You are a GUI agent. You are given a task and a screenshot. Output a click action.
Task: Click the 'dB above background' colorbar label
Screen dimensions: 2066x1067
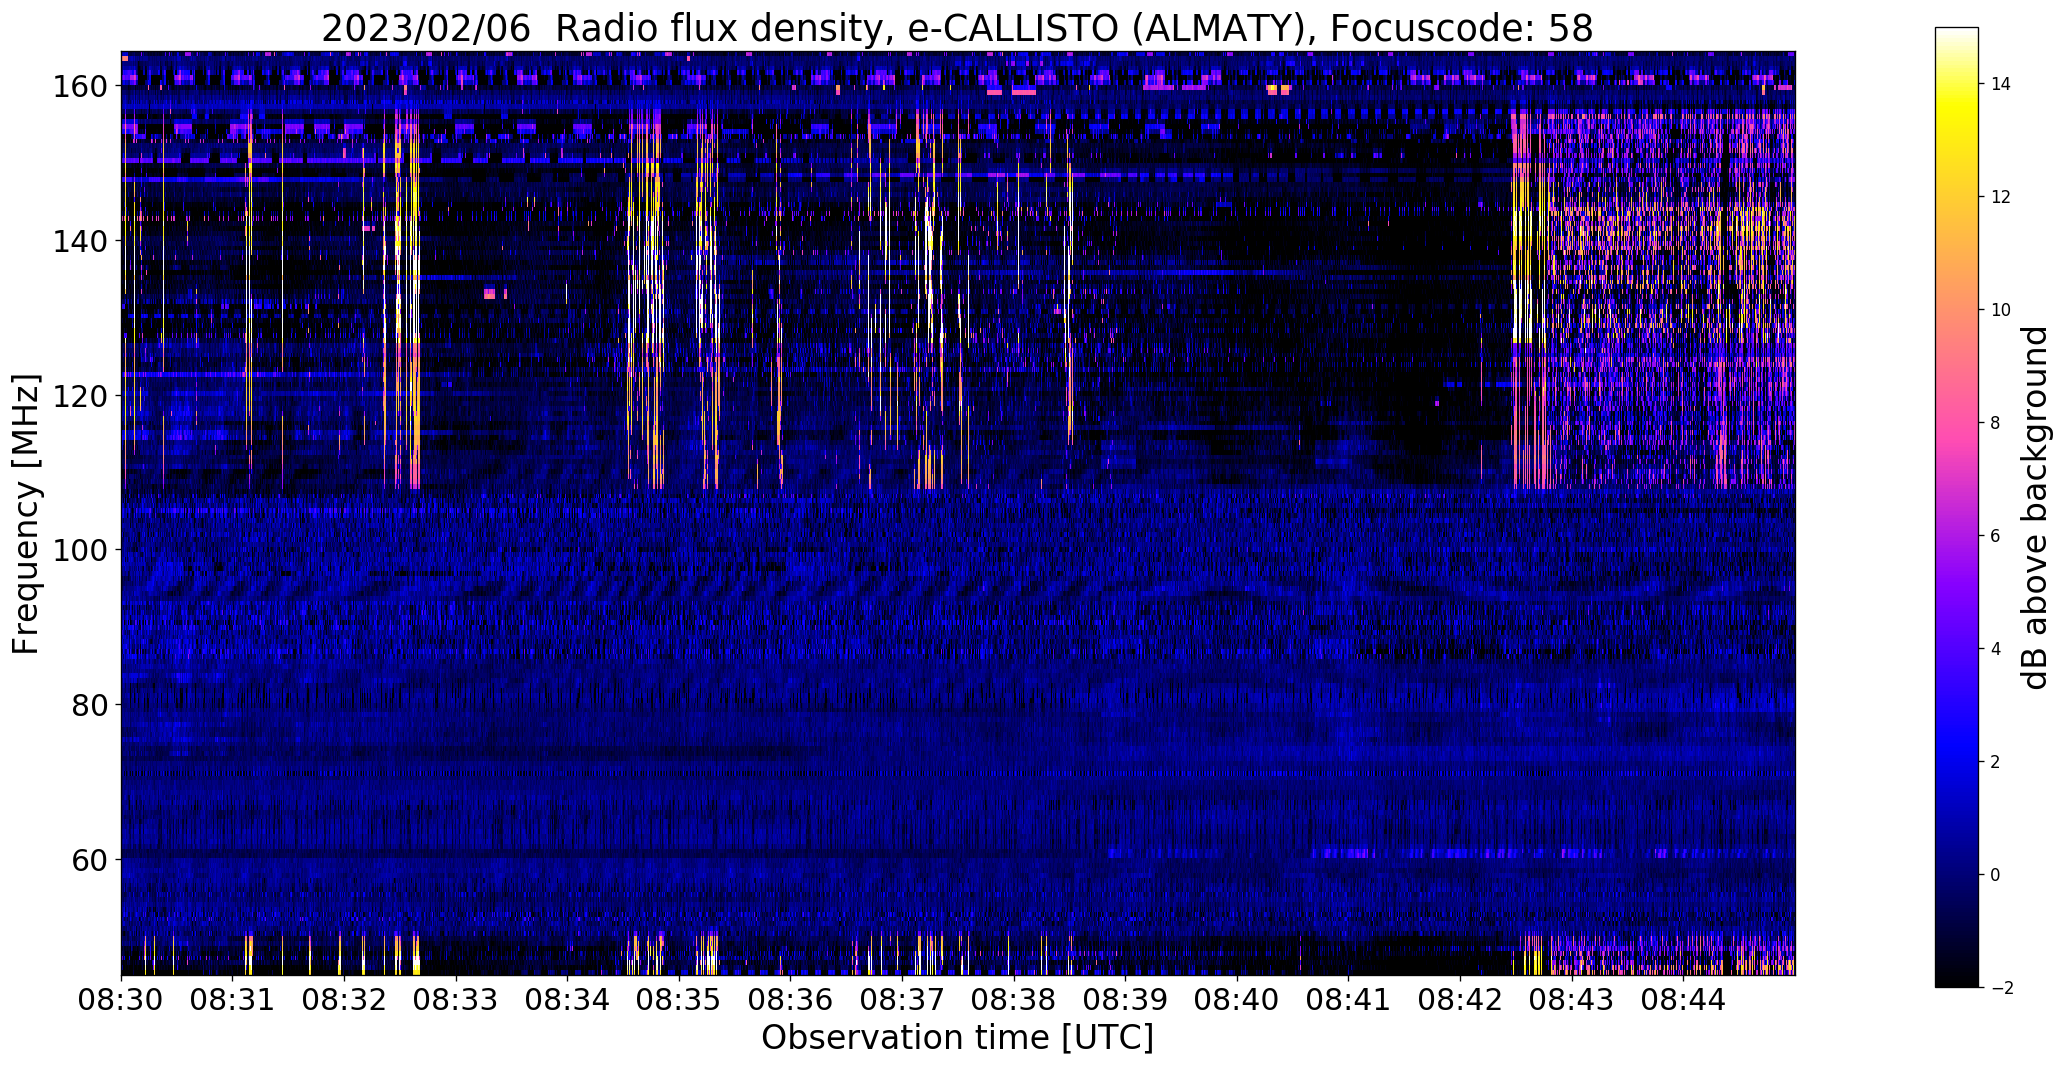pos(2034,508)
